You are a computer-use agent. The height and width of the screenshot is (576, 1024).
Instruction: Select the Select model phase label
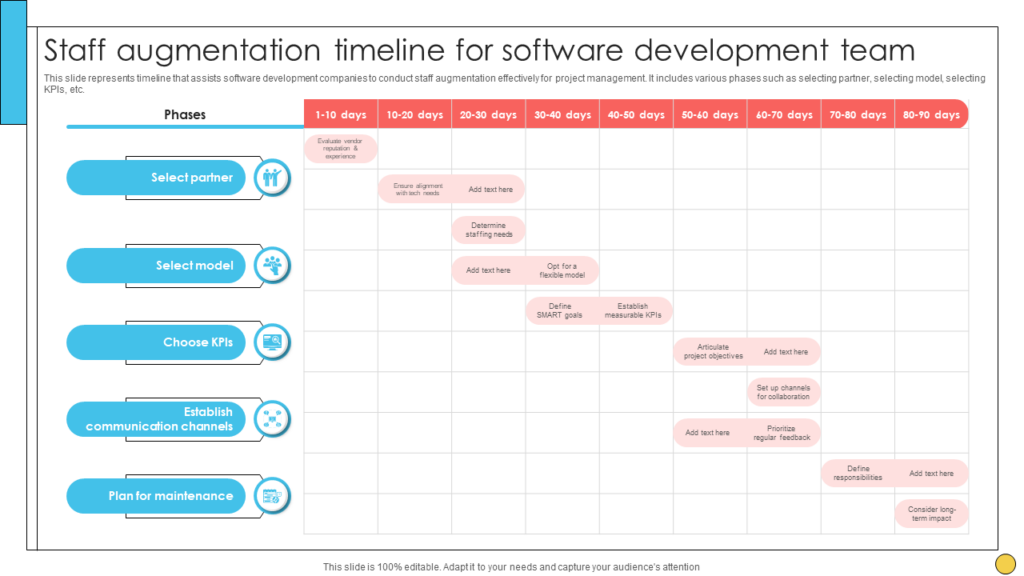(156, 266)
